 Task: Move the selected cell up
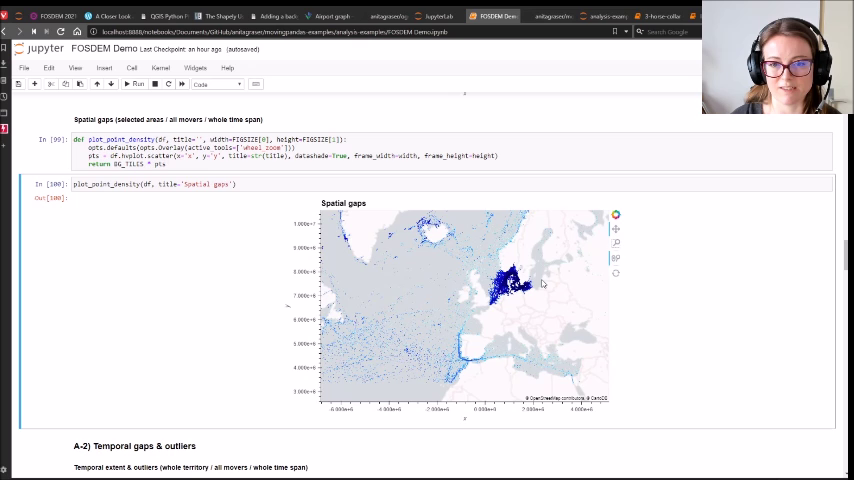pyautogui.click(x=97, y=84)
